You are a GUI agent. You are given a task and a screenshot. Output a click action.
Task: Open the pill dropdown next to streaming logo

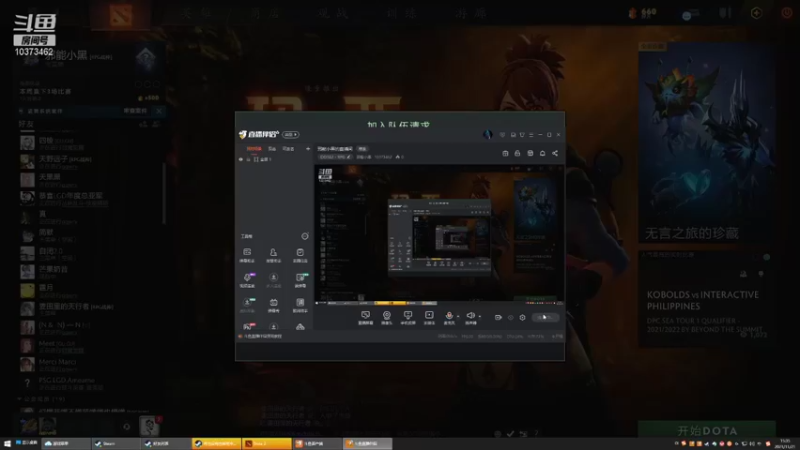pos(291,135)
